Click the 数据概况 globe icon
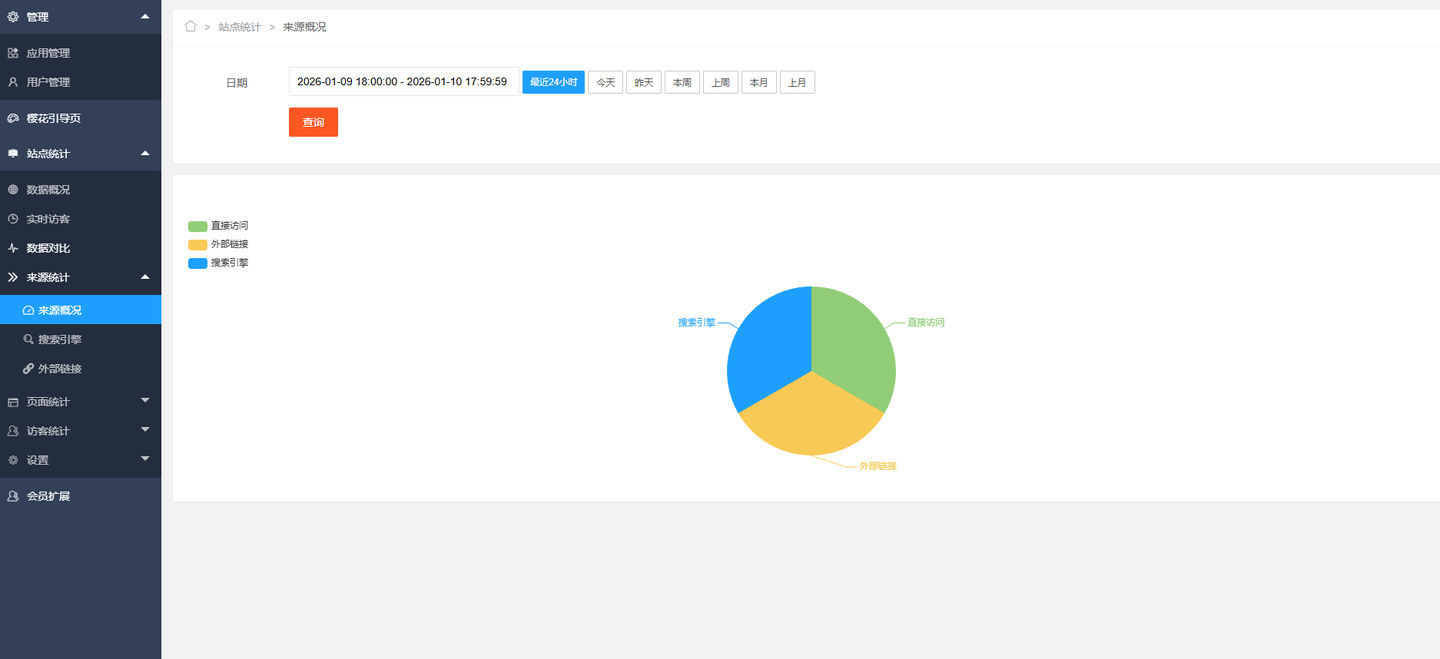This screenshot has width=1440, height=659. point(13,189)
